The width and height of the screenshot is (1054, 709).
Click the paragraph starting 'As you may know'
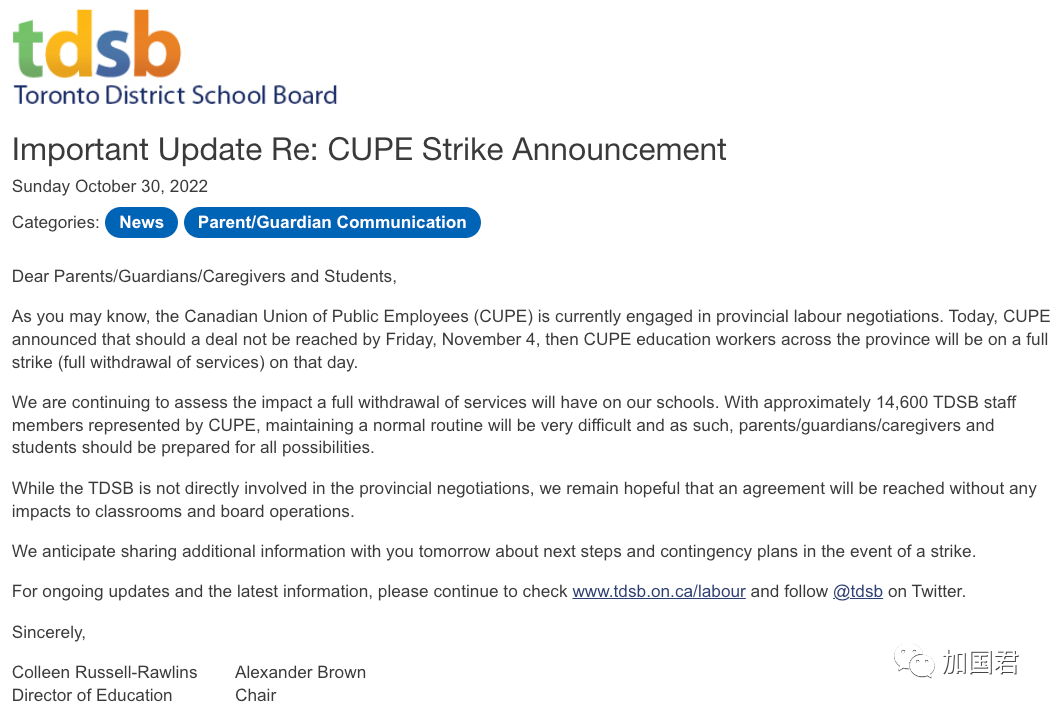[530, 339]
